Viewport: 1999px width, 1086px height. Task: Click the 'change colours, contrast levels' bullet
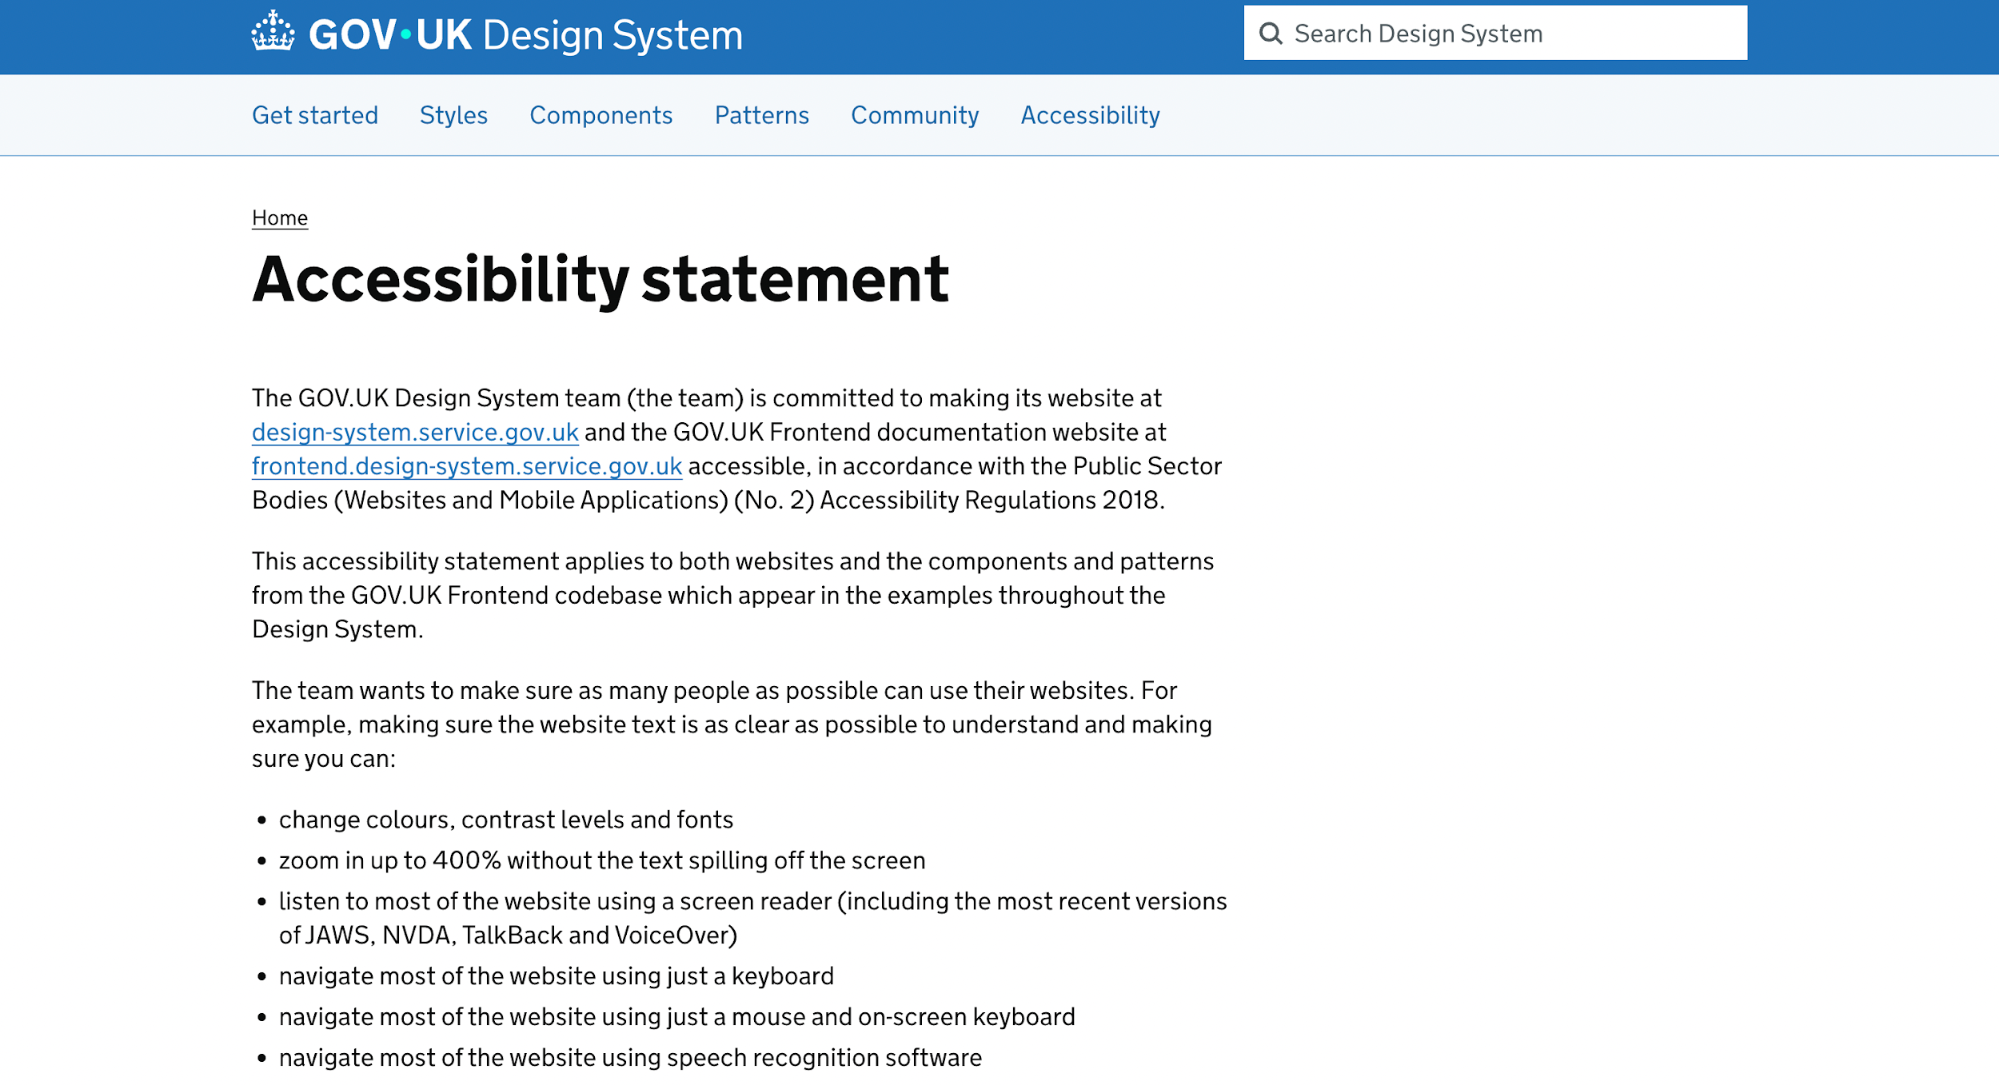tap(506, 820)
